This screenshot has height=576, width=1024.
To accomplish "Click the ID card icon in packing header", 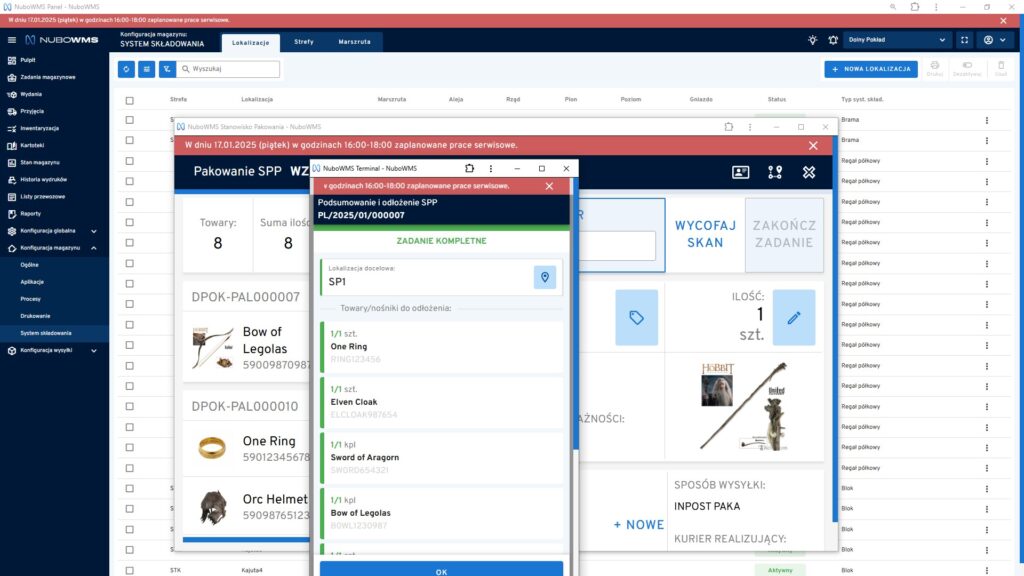I will (x=740, y=172).
